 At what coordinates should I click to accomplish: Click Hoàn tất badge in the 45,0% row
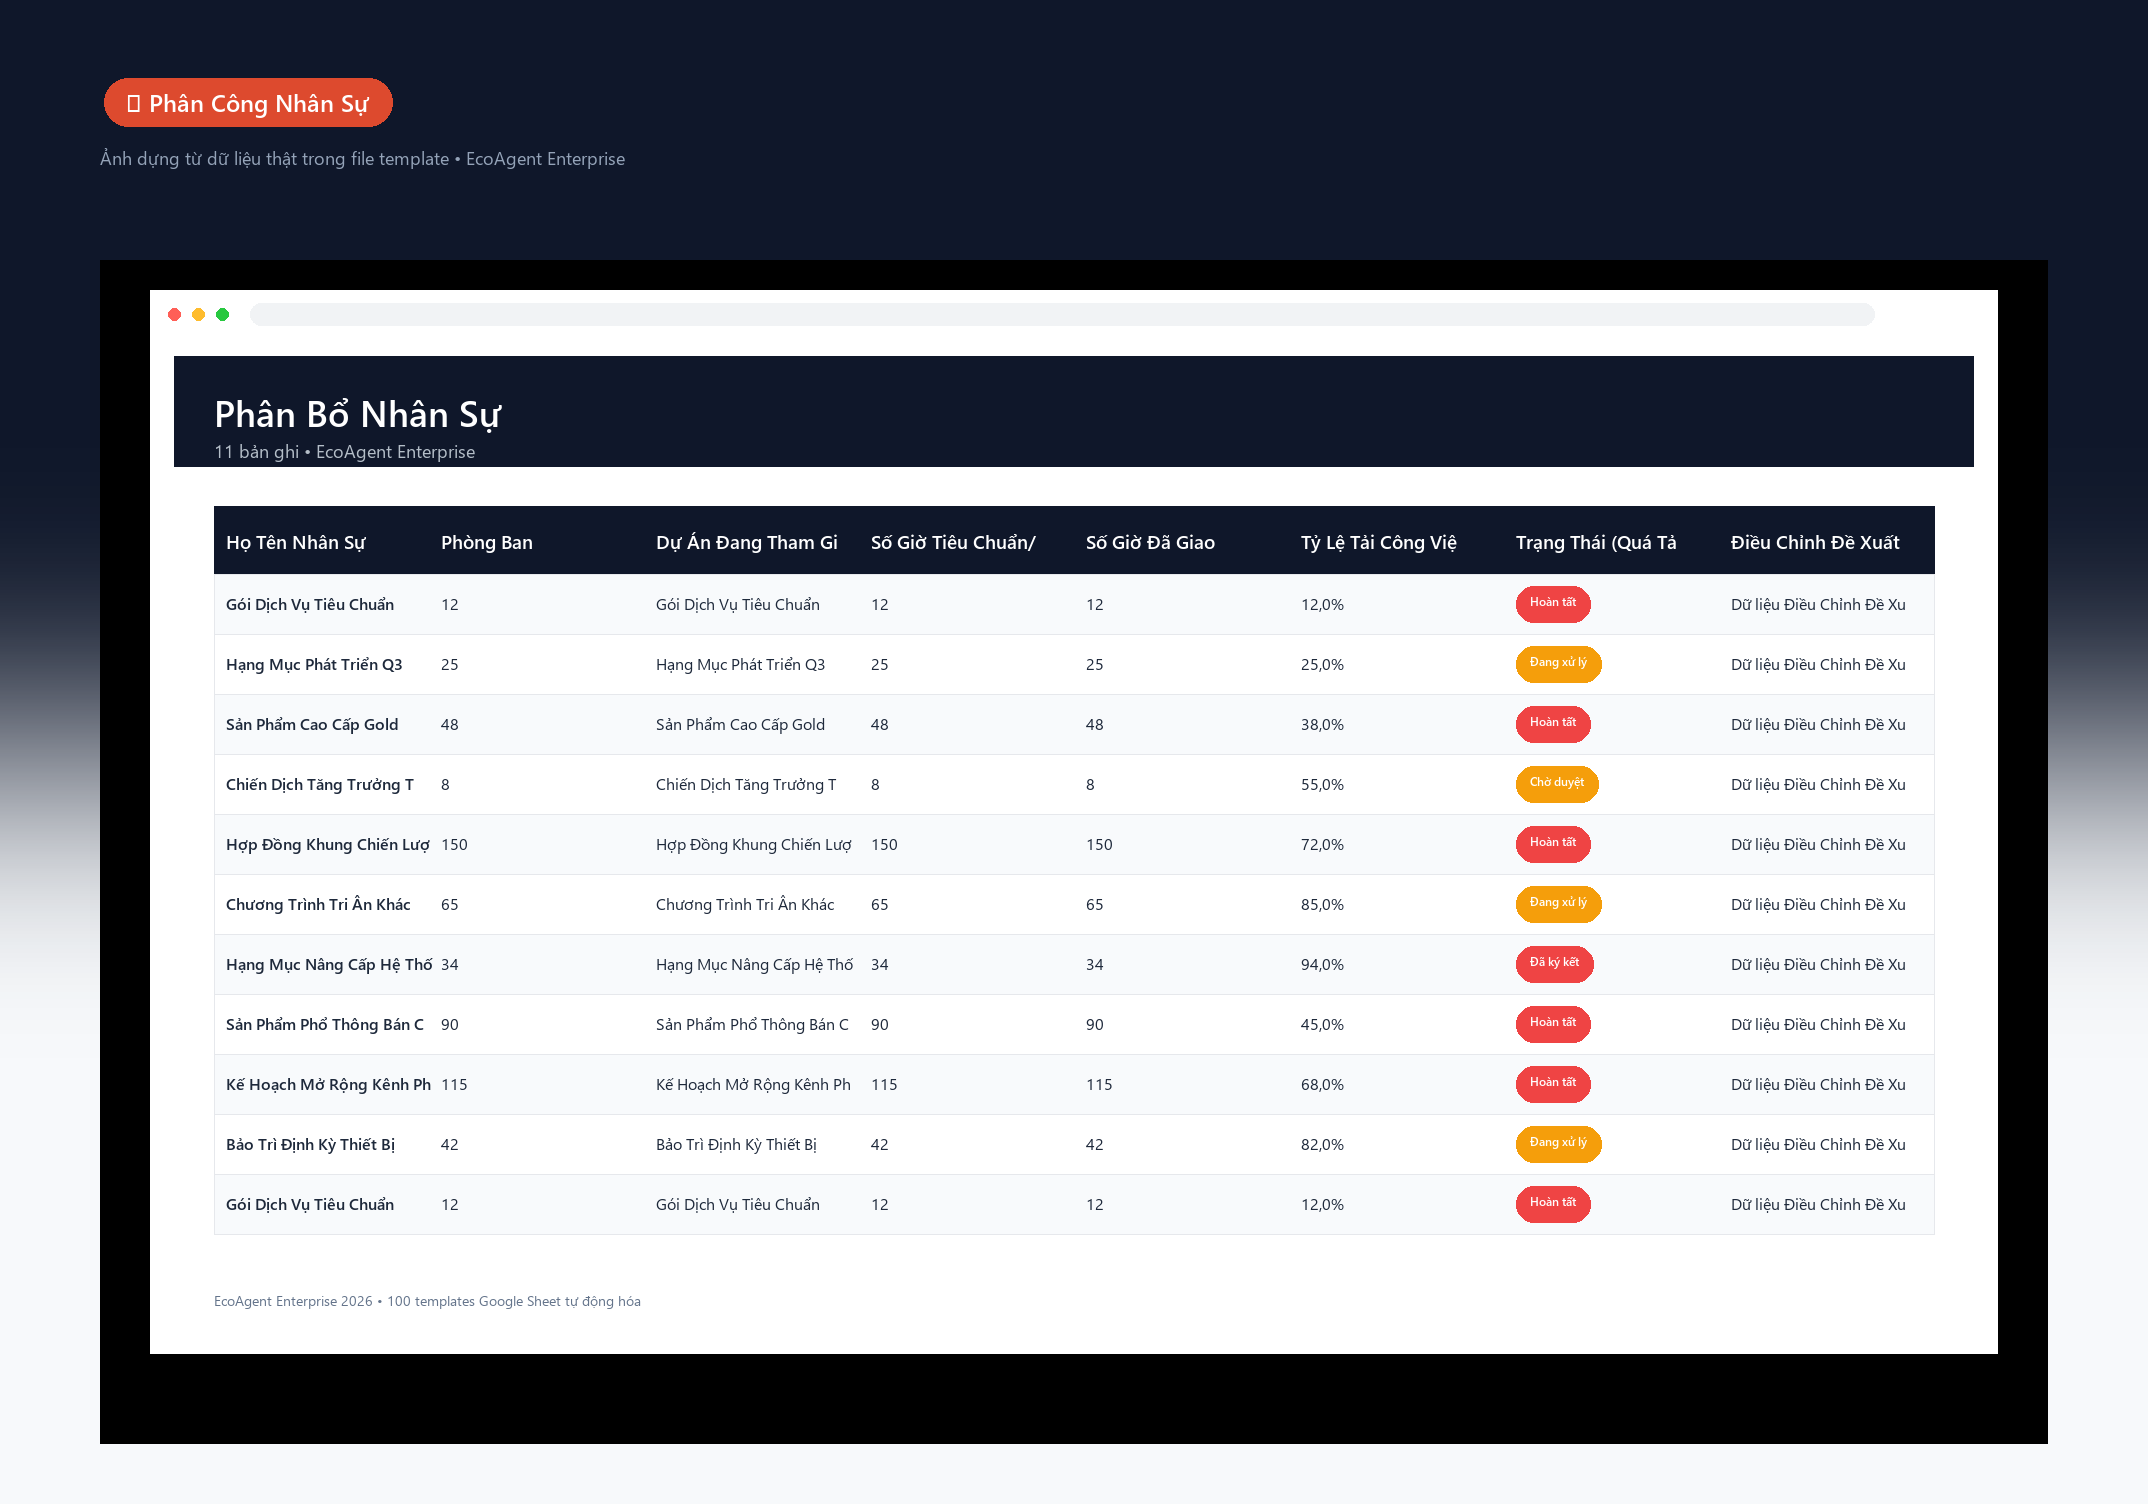[x=1553, y=1023]
